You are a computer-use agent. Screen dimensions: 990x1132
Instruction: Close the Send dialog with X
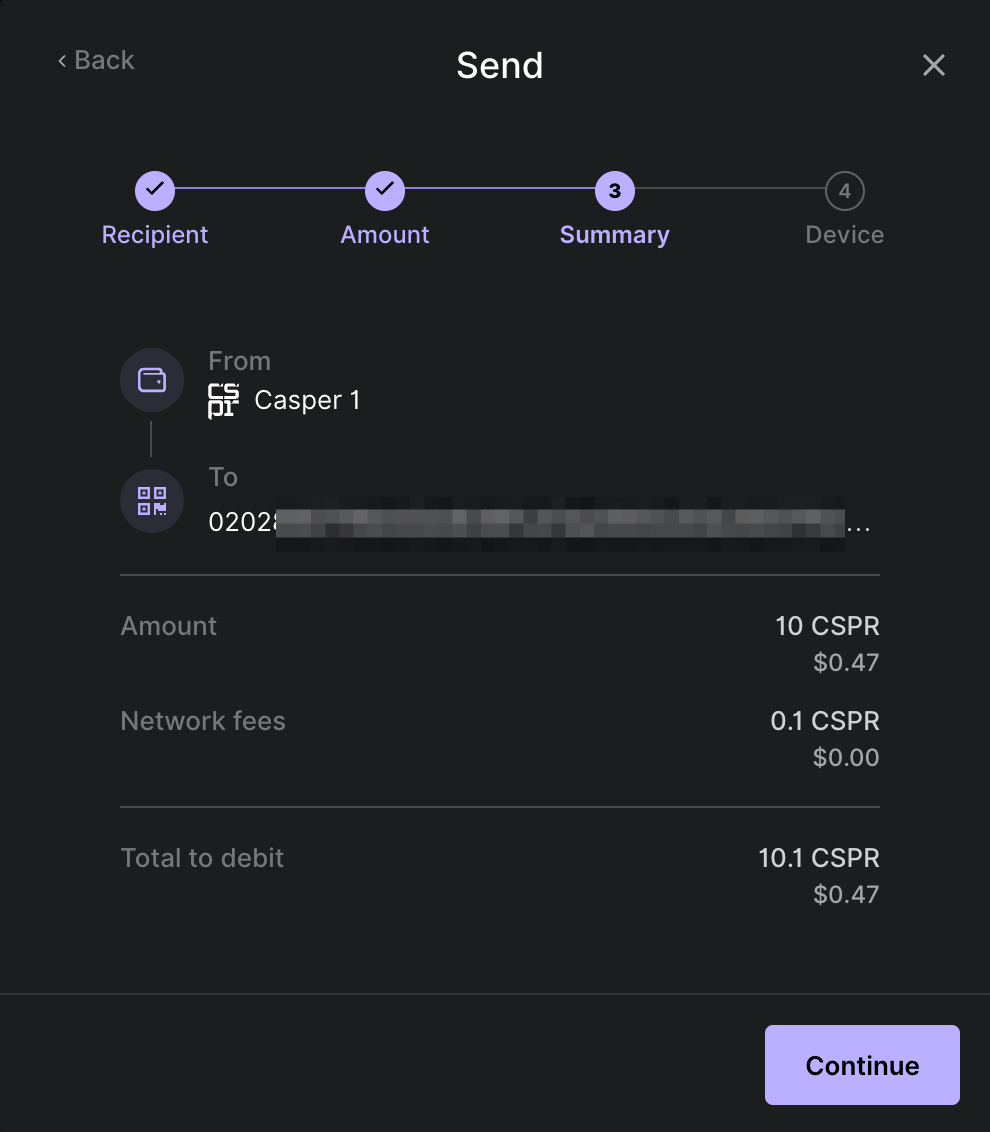click(933, 66)
